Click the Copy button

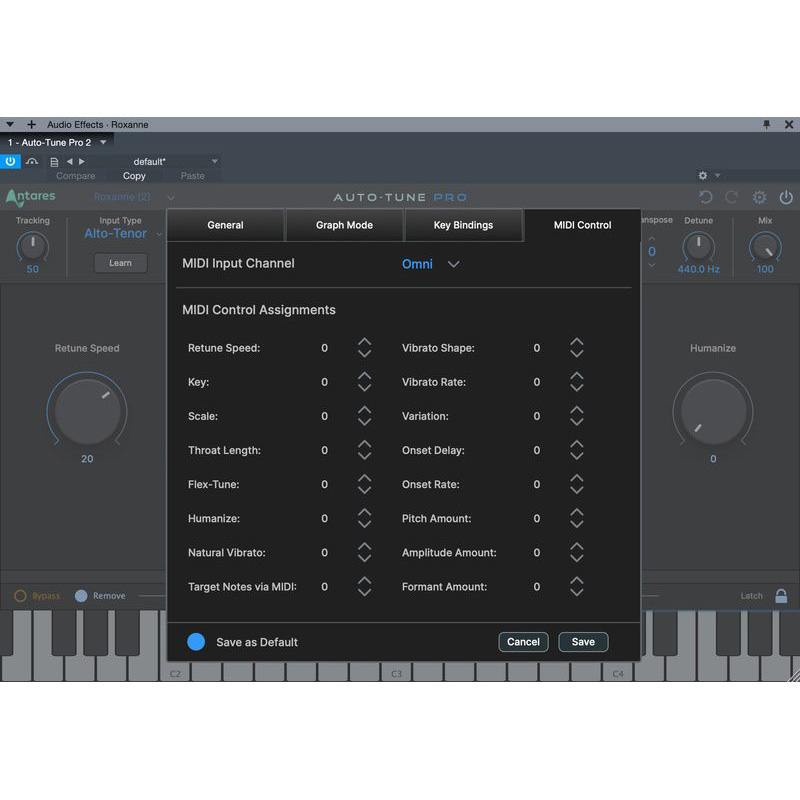point(134,176)
